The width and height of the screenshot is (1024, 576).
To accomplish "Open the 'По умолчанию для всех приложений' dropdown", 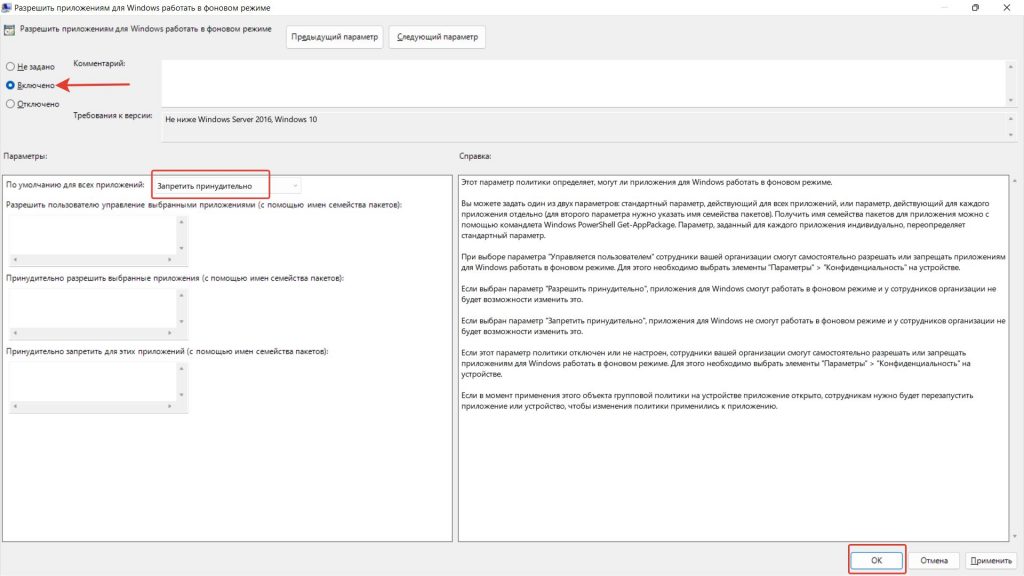I will (x=227, y=186).
